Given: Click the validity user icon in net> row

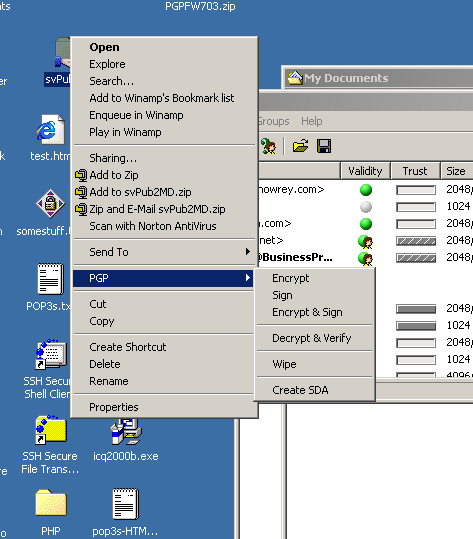Looking at the screenshot, I should 366,241.
